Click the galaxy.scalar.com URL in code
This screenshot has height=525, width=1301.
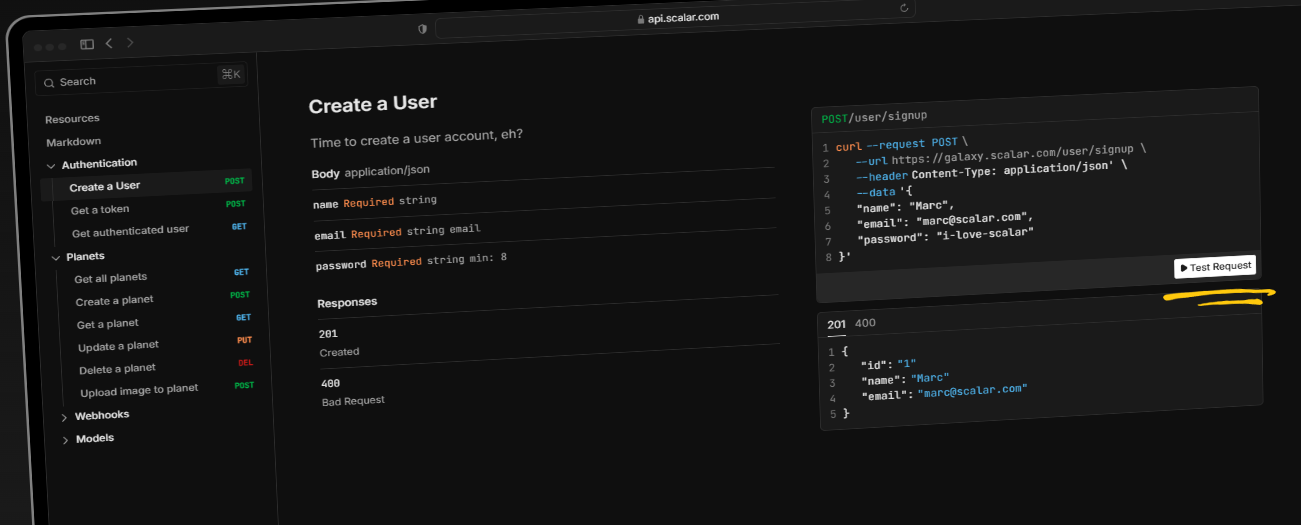coord(1014,154)
